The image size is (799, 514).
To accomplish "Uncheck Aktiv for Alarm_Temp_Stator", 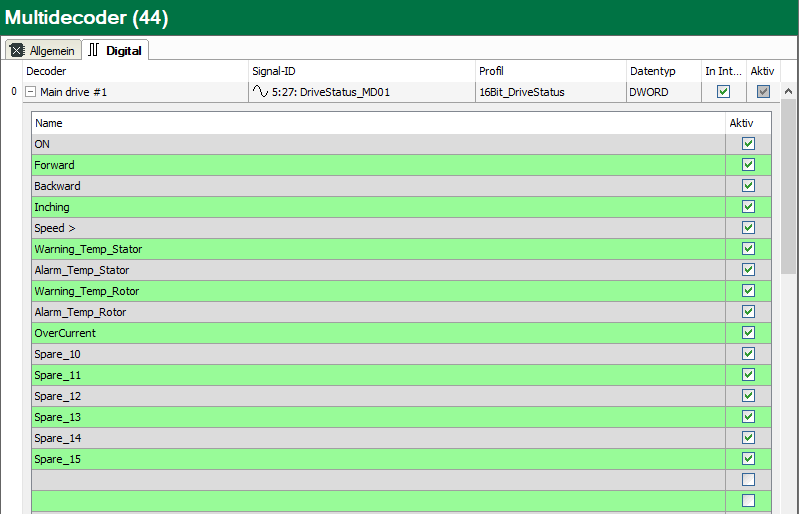I will pyautogui.click(x=748, y=269).
